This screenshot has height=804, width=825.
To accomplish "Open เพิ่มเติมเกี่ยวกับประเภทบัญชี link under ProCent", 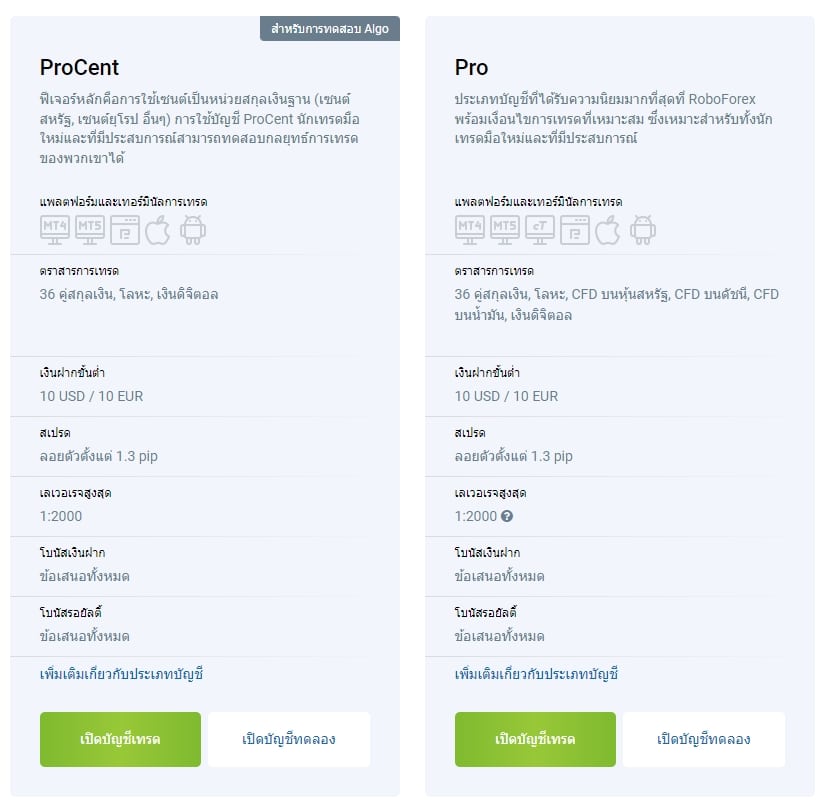I will [x=122, y=674].
